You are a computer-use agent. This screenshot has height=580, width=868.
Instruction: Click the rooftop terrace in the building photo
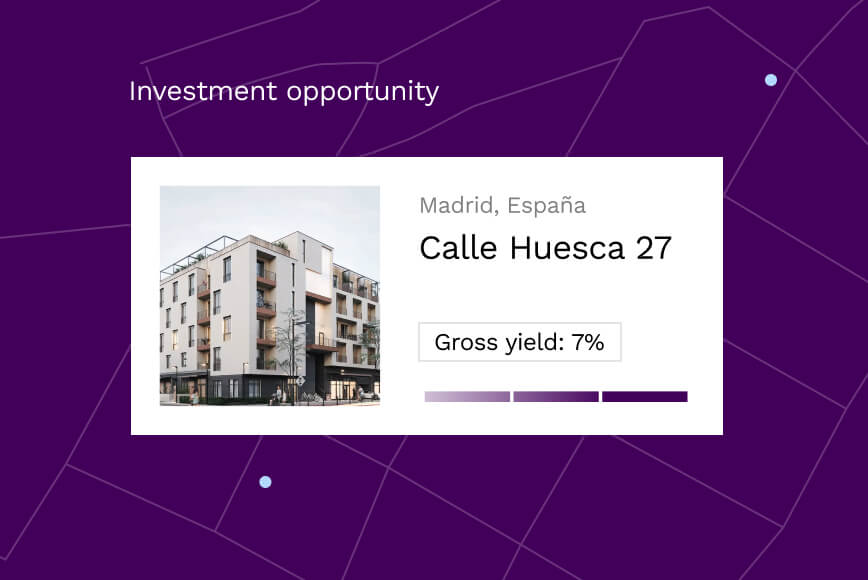[x=194, y=257]
